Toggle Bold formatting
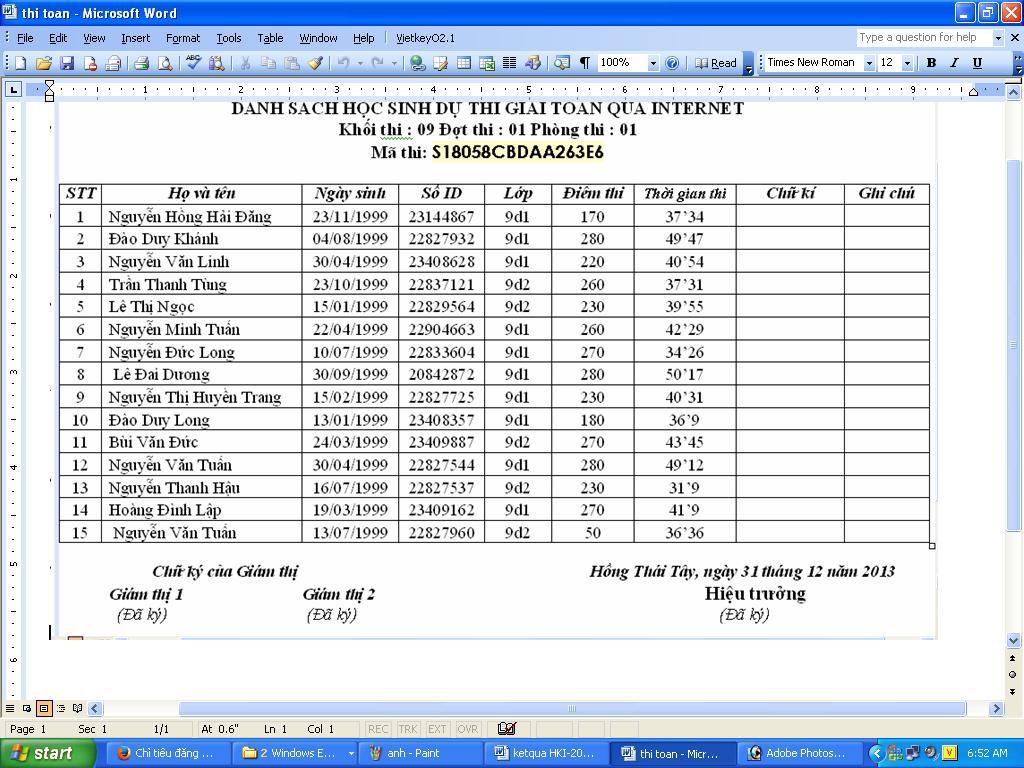Viewport: 1024px width, 768px height. click(x=932, y=63)
